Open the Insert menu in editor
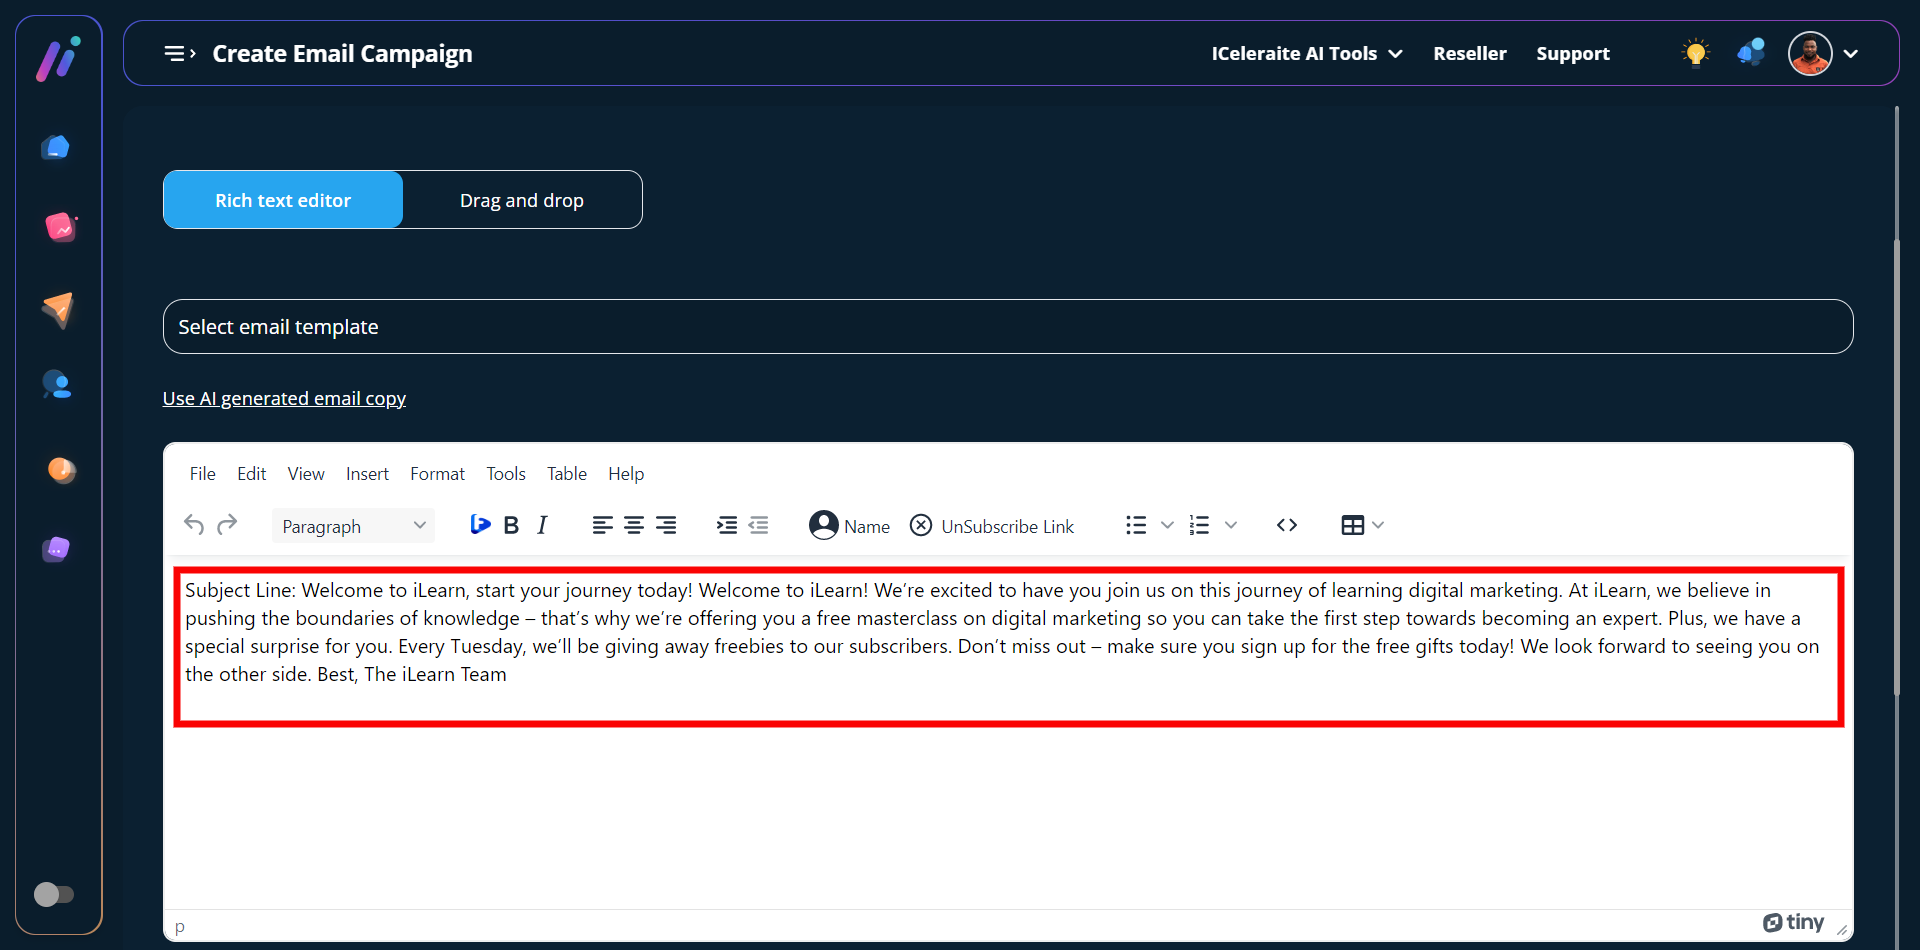This screenshot has width=1920, height=950. 367,474
